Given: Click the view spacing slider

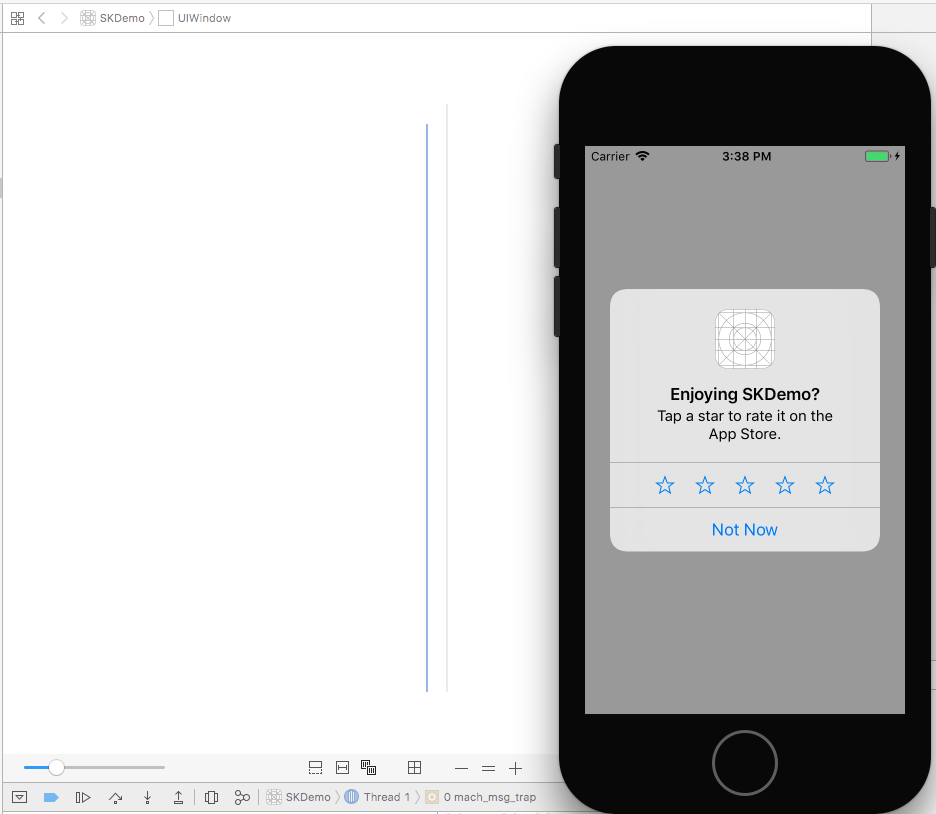Looking at the screenshot, I should [x=94, y=767].
